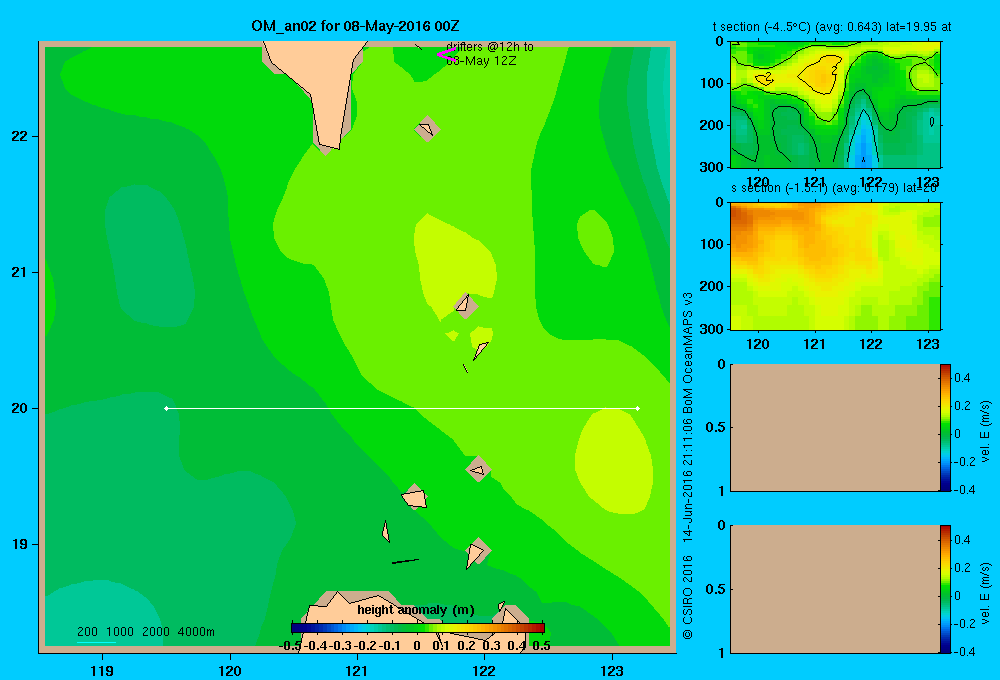Viewport: 1000px width, 680px height.
Task: Click longitude label 121 under main map
Action: [357, 670]
